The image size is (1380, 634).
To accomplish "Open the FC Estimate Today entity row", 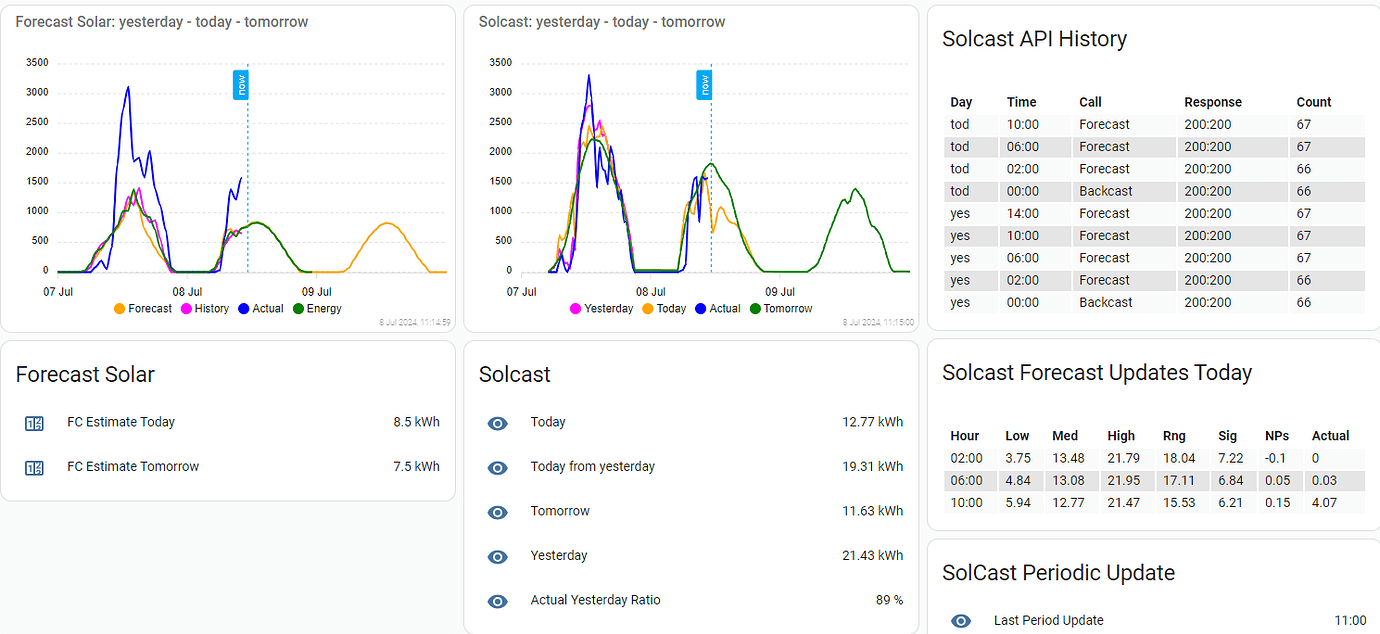I will click(x=120, y=422).
